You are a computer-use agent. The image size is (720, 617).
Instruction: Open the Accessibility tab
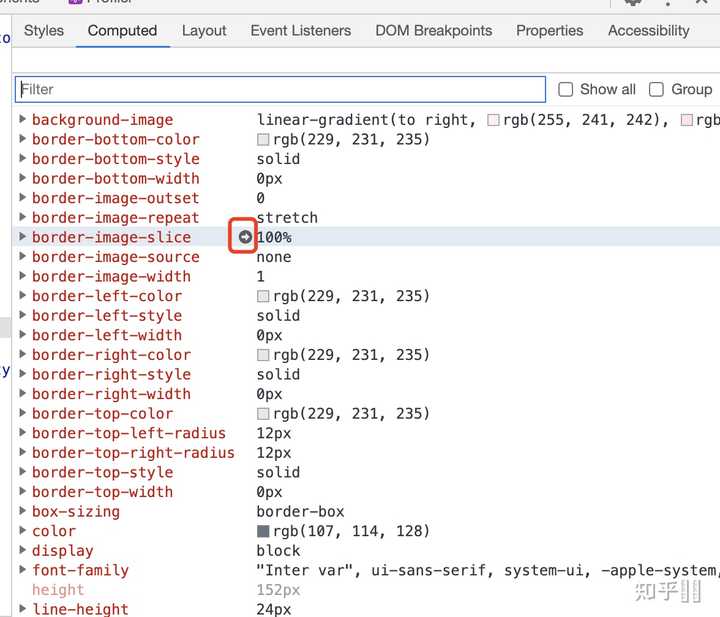click(x=648, y=30)
